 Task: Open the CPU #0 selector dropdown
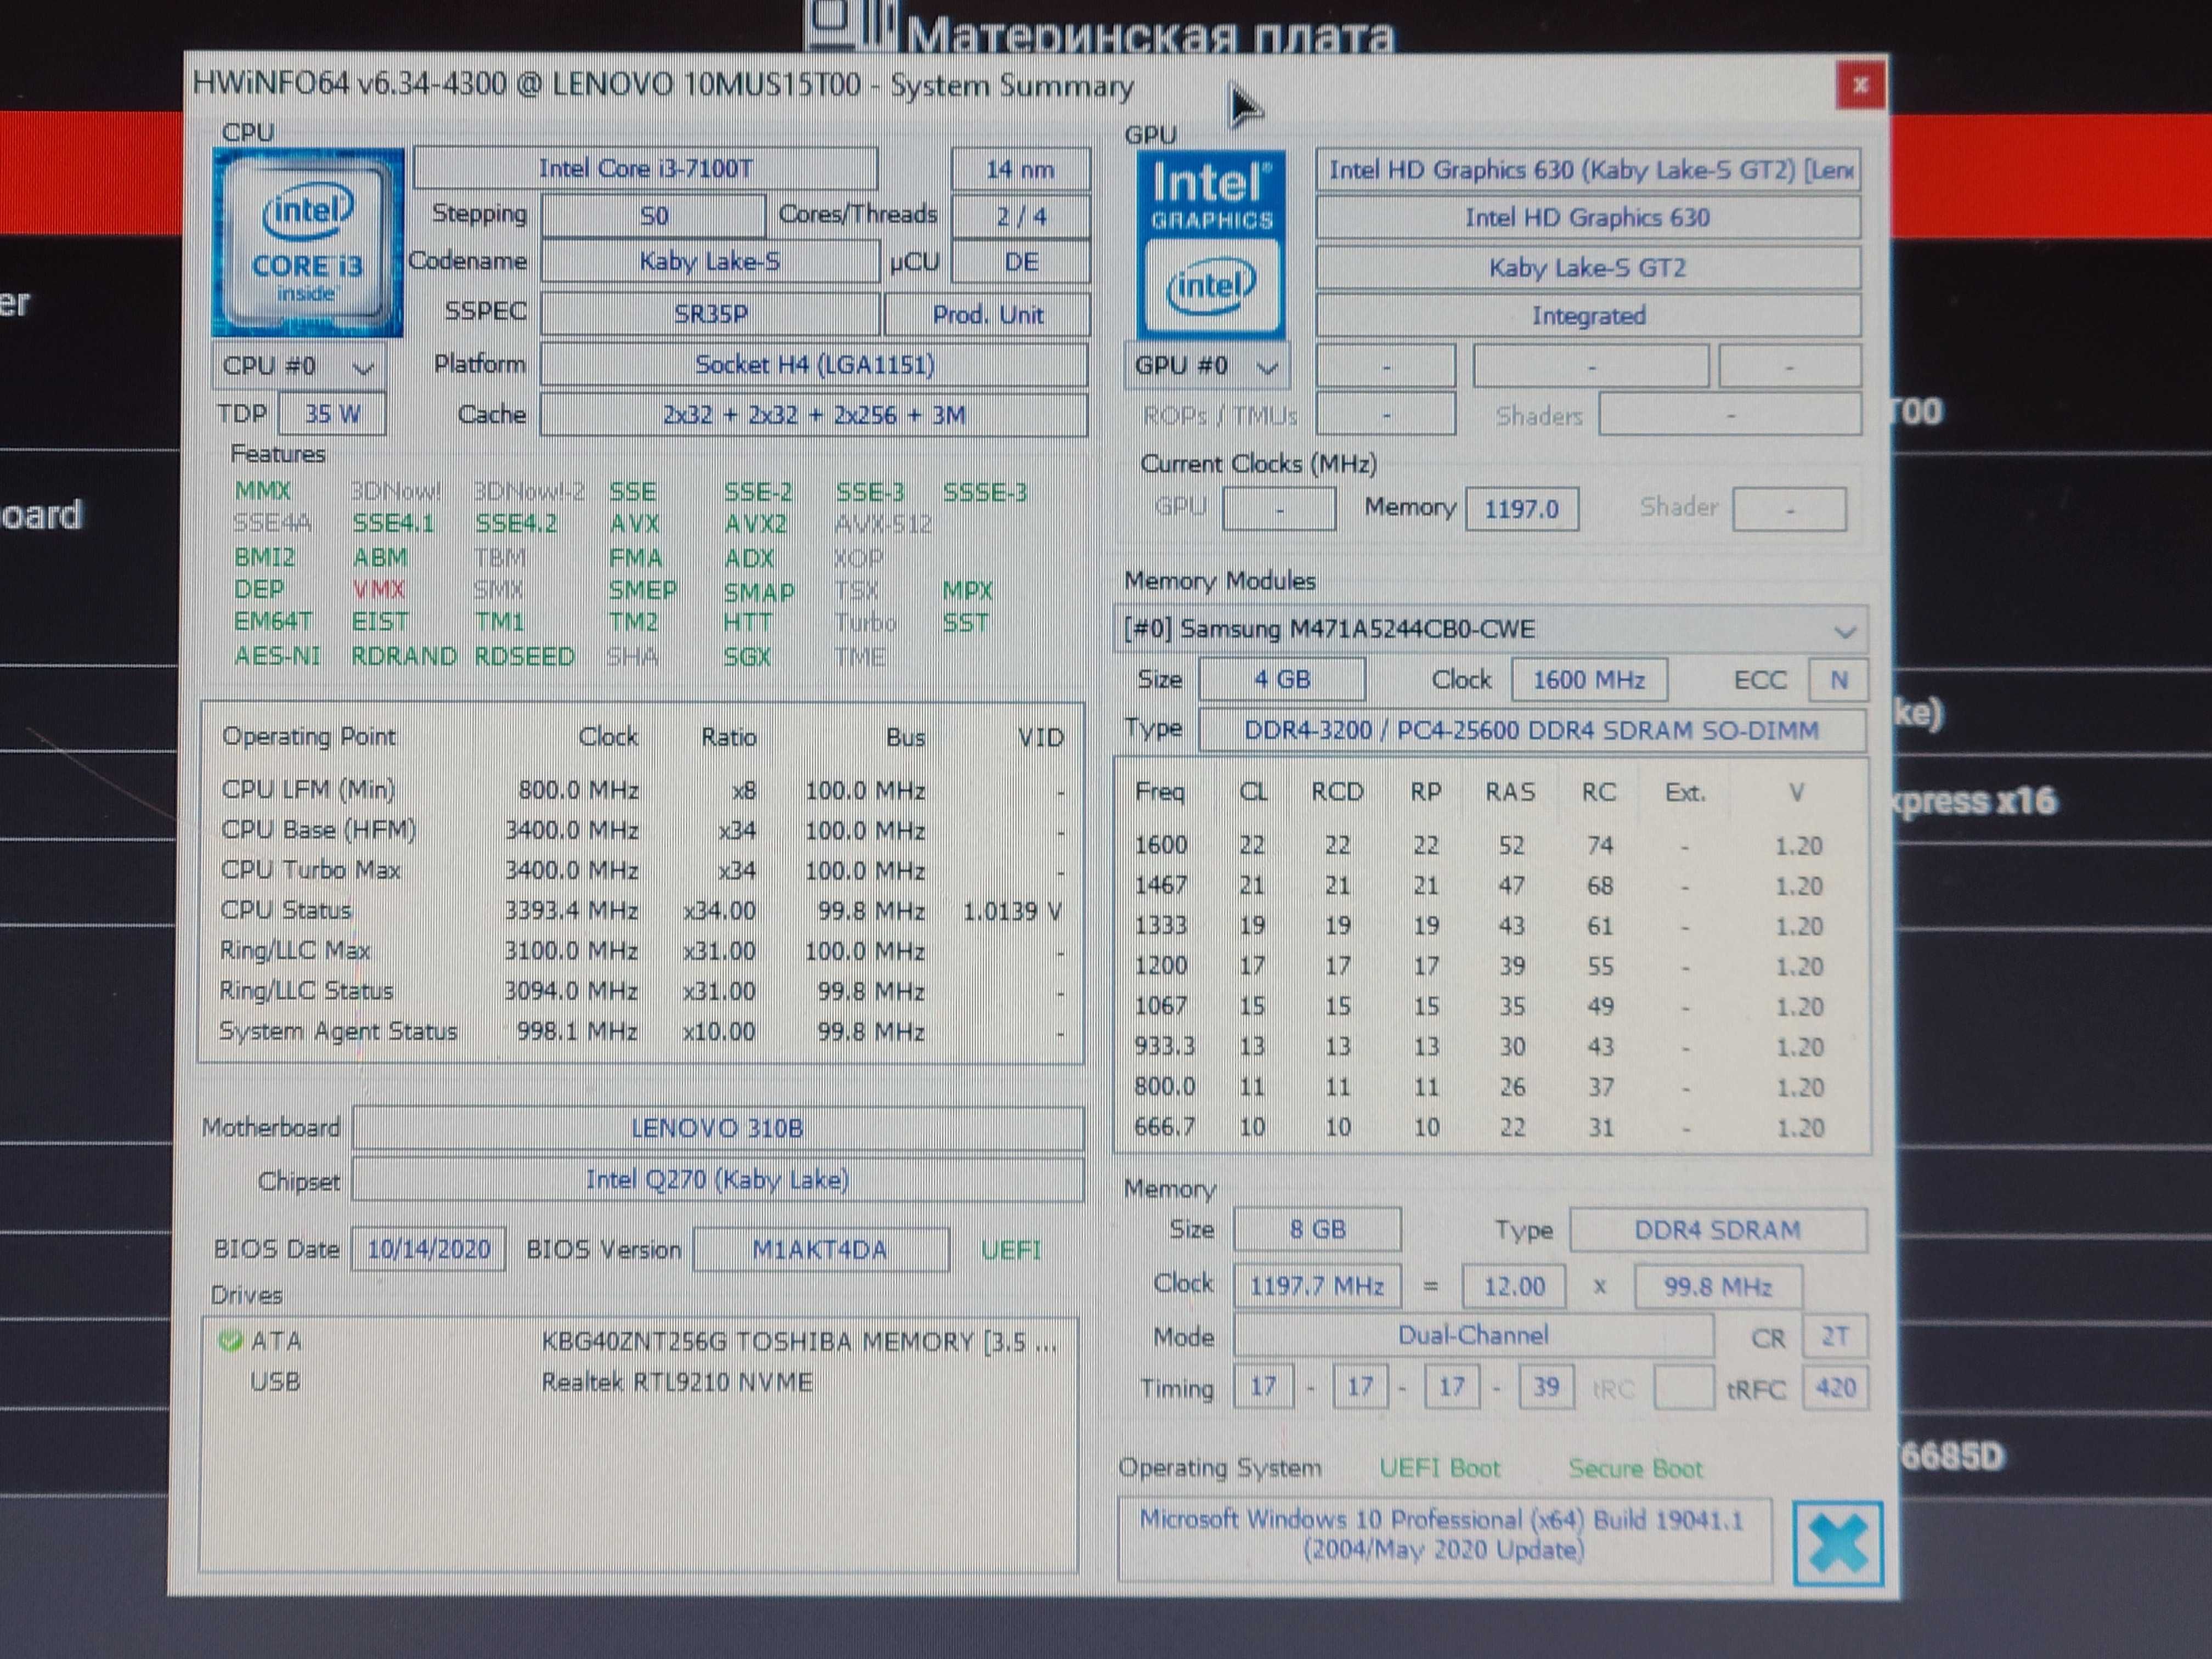point(299,366)
